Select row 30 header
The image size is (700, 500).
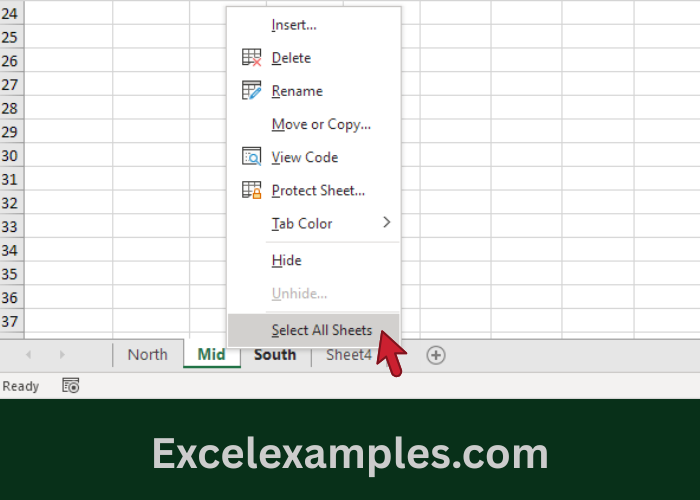coord(10,156)
